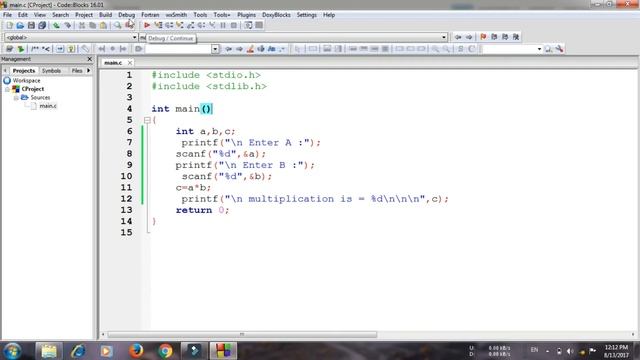This screenshot has width=640, height=360.
Task: Click the match case Aa icon
Action: tap(271, 49)
